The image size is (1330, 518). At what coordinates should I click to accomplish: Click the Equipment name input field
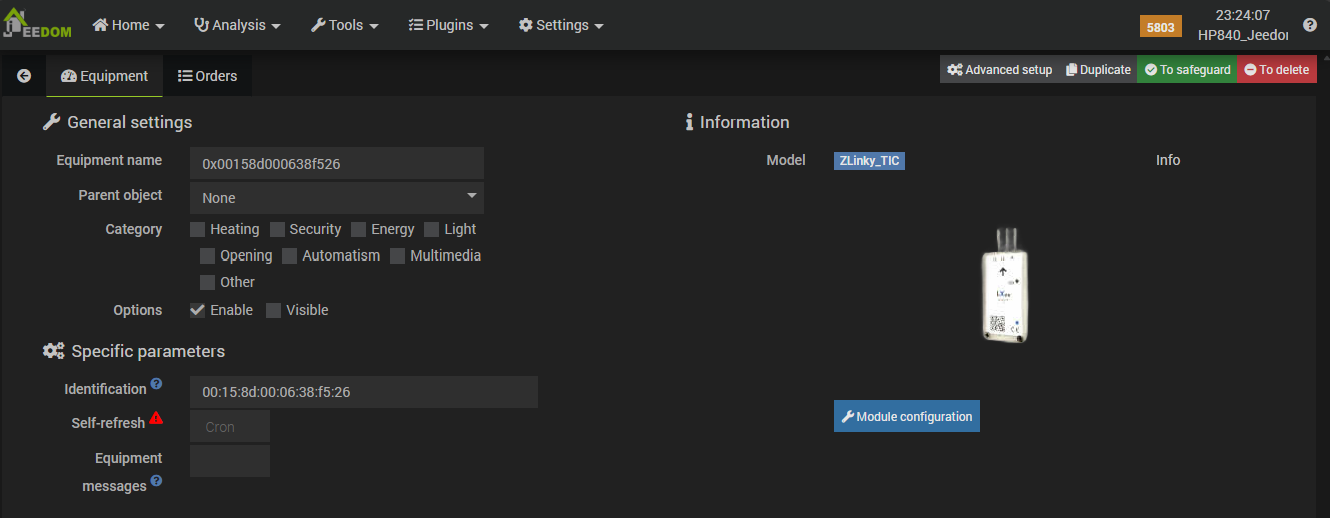point(336,164)
